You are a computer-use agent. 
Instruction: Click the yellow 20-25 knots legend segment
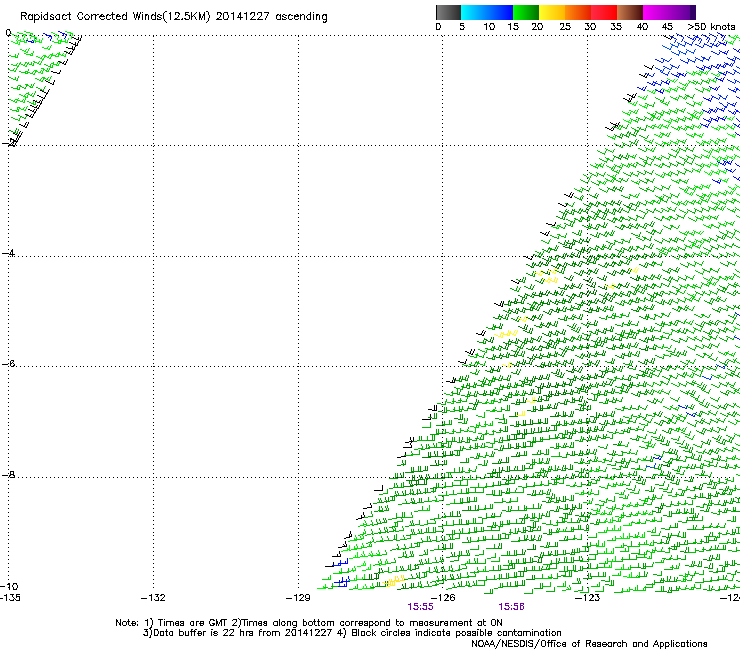[x=552, y=12]
